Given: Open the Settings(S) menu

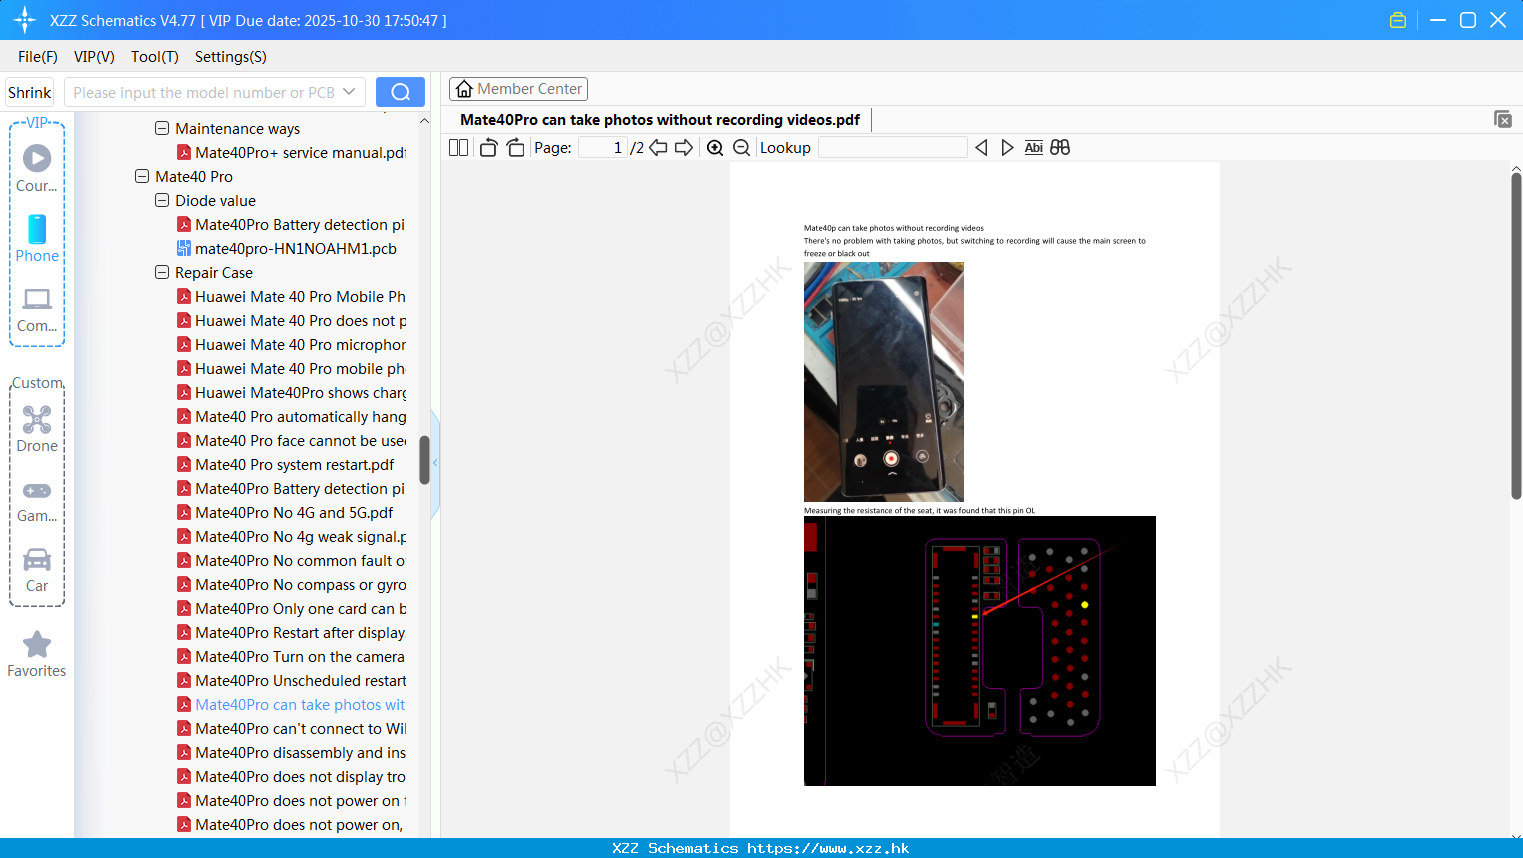Looking at the screenshot, I should 231,57.
